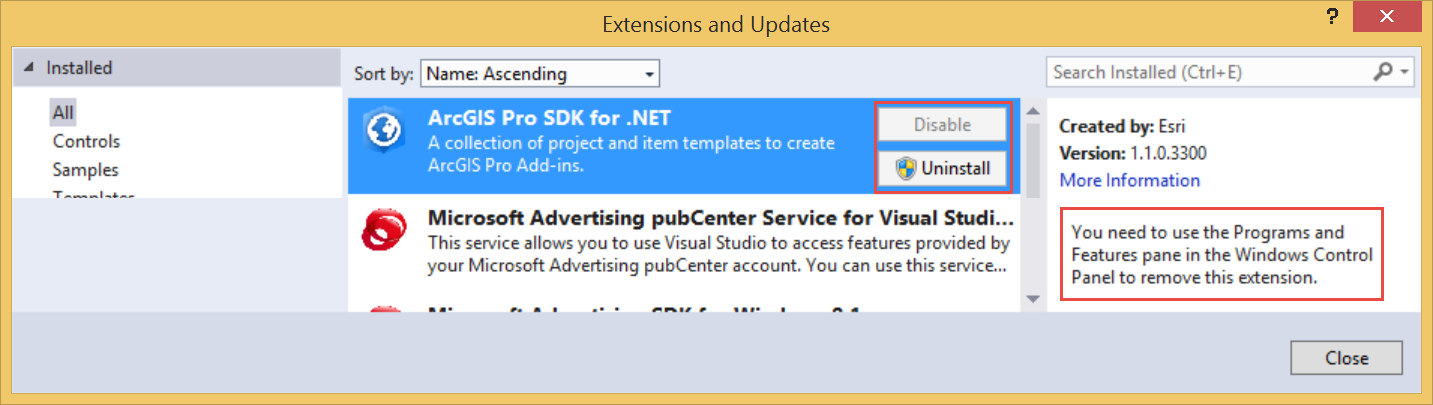Click the search magnifier icon

[1384, 72]
